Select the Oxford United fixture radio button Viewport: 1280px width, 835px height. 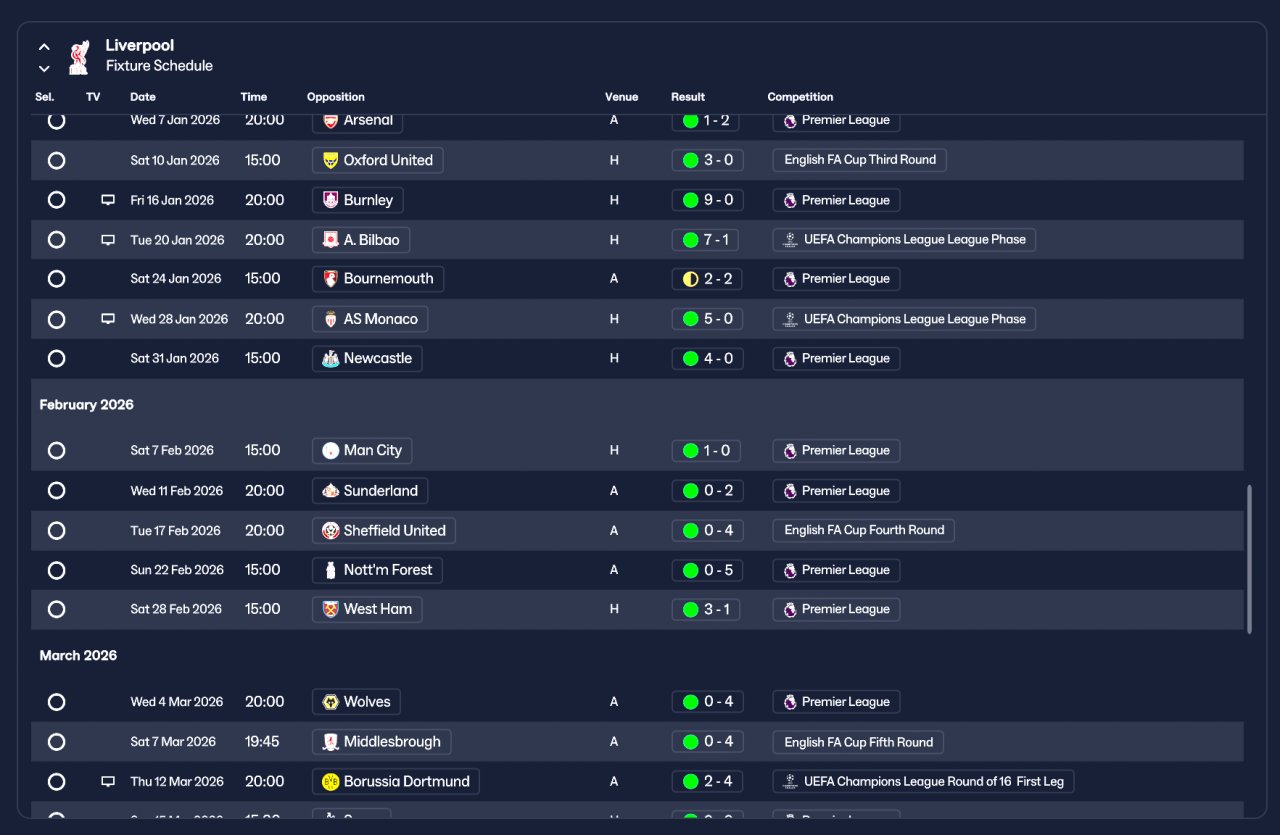[x=57, y=160]
